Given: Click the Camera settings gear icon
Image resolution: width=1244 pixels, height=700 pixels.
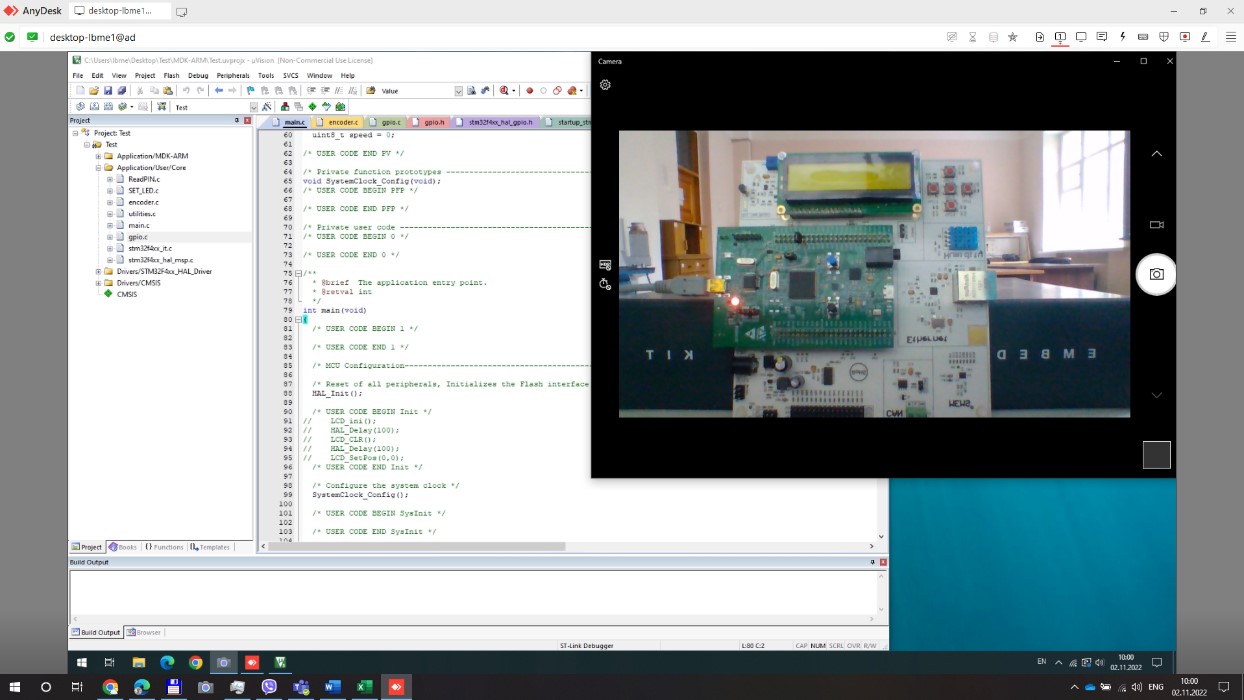Looking at the screenshot, I should (x=605, y=85).
